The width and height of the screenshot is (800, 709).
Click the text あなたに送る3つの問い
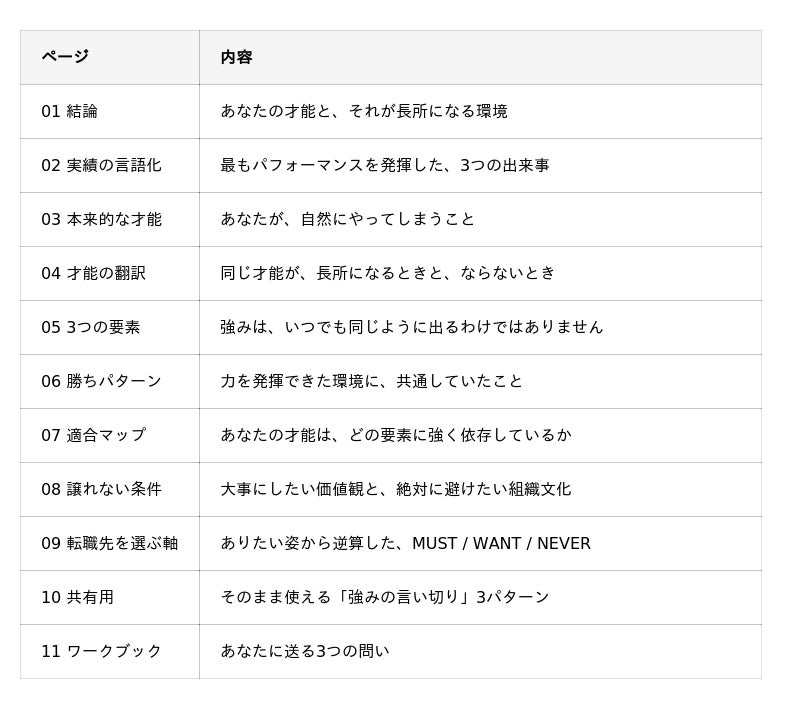pos(305,651)
